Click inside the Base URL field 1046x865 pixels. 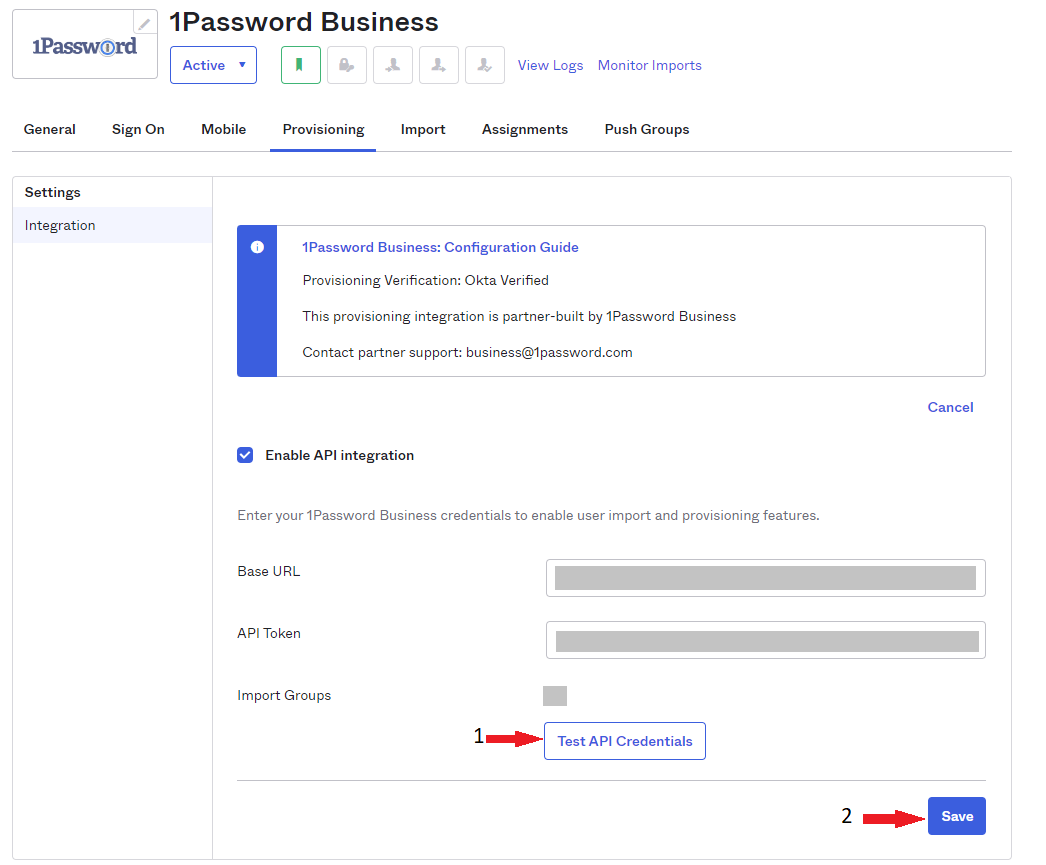coord(765,577)
